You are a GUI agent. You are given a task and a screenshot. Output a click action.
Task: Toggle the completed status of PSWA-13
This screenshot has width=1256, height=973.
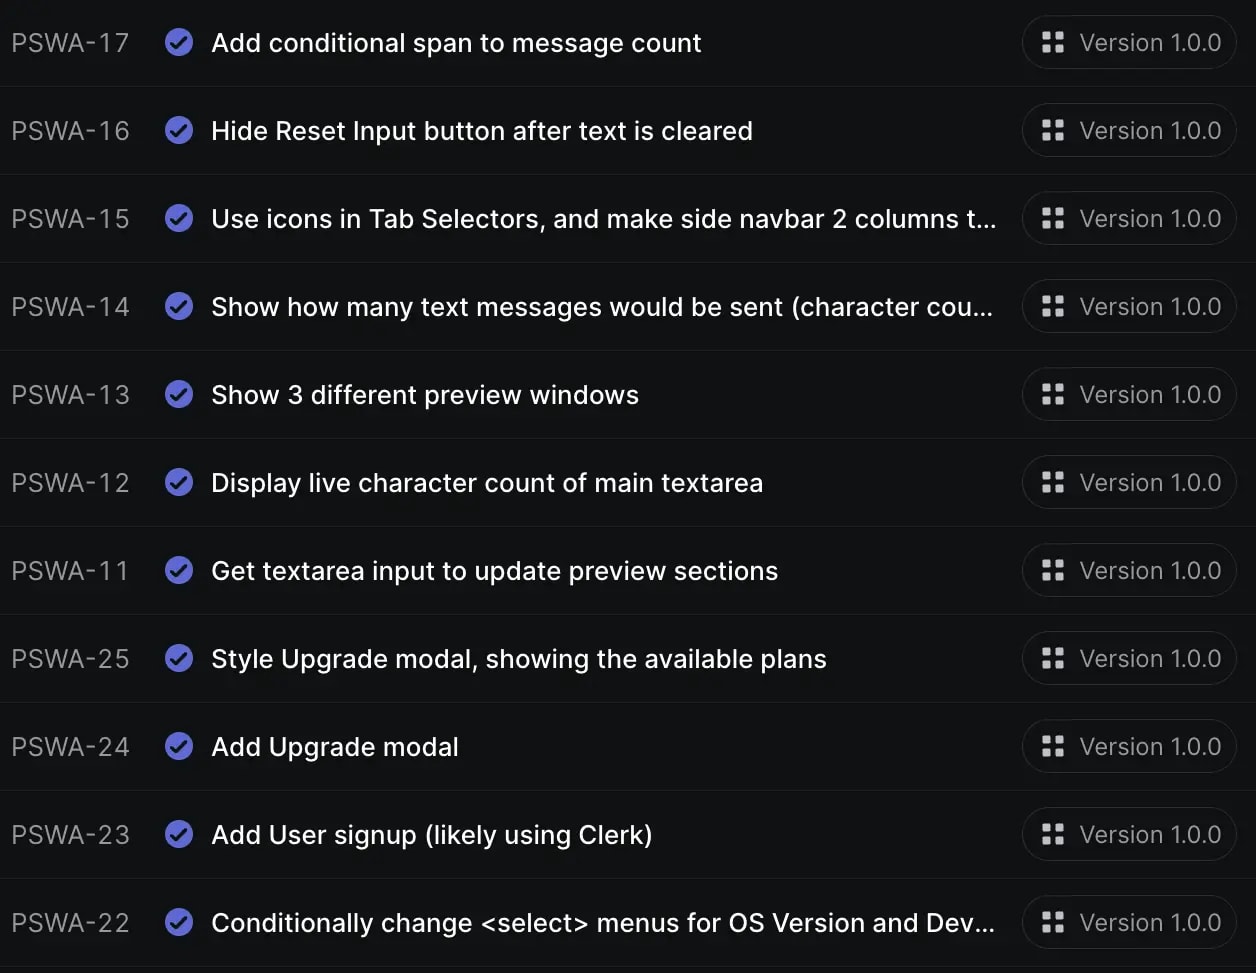179,395
